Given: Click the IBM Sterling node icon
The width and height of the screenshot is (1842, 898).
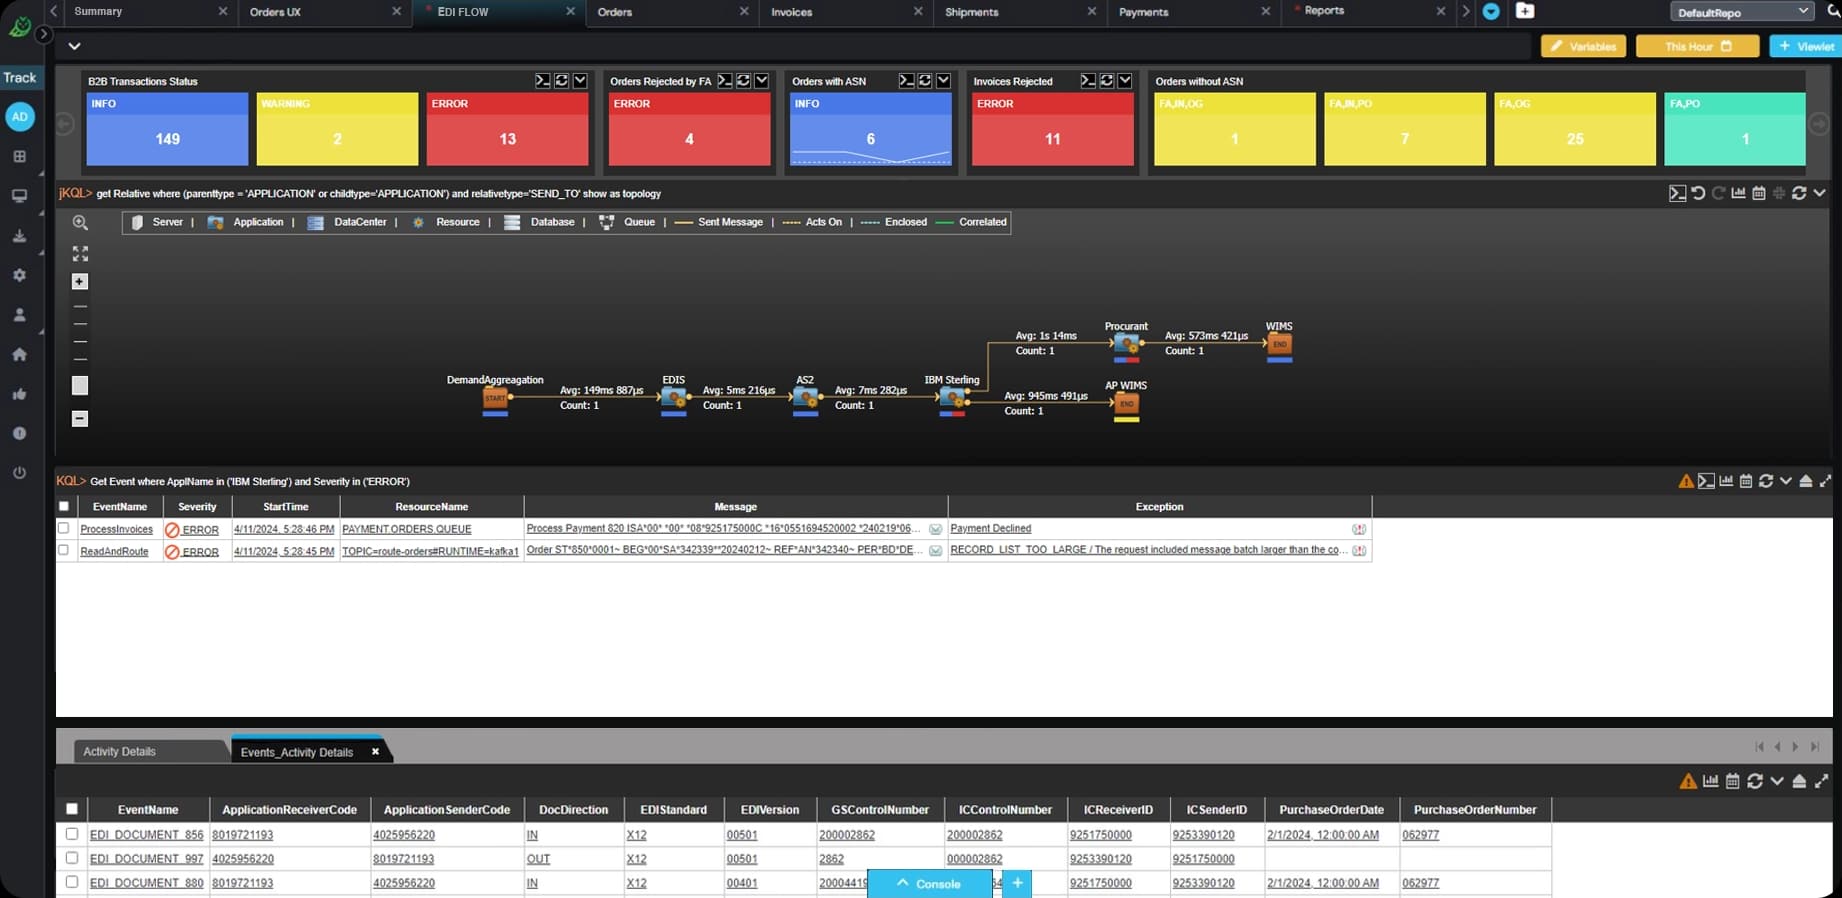Looking at the screenshot, I should 952,399.
